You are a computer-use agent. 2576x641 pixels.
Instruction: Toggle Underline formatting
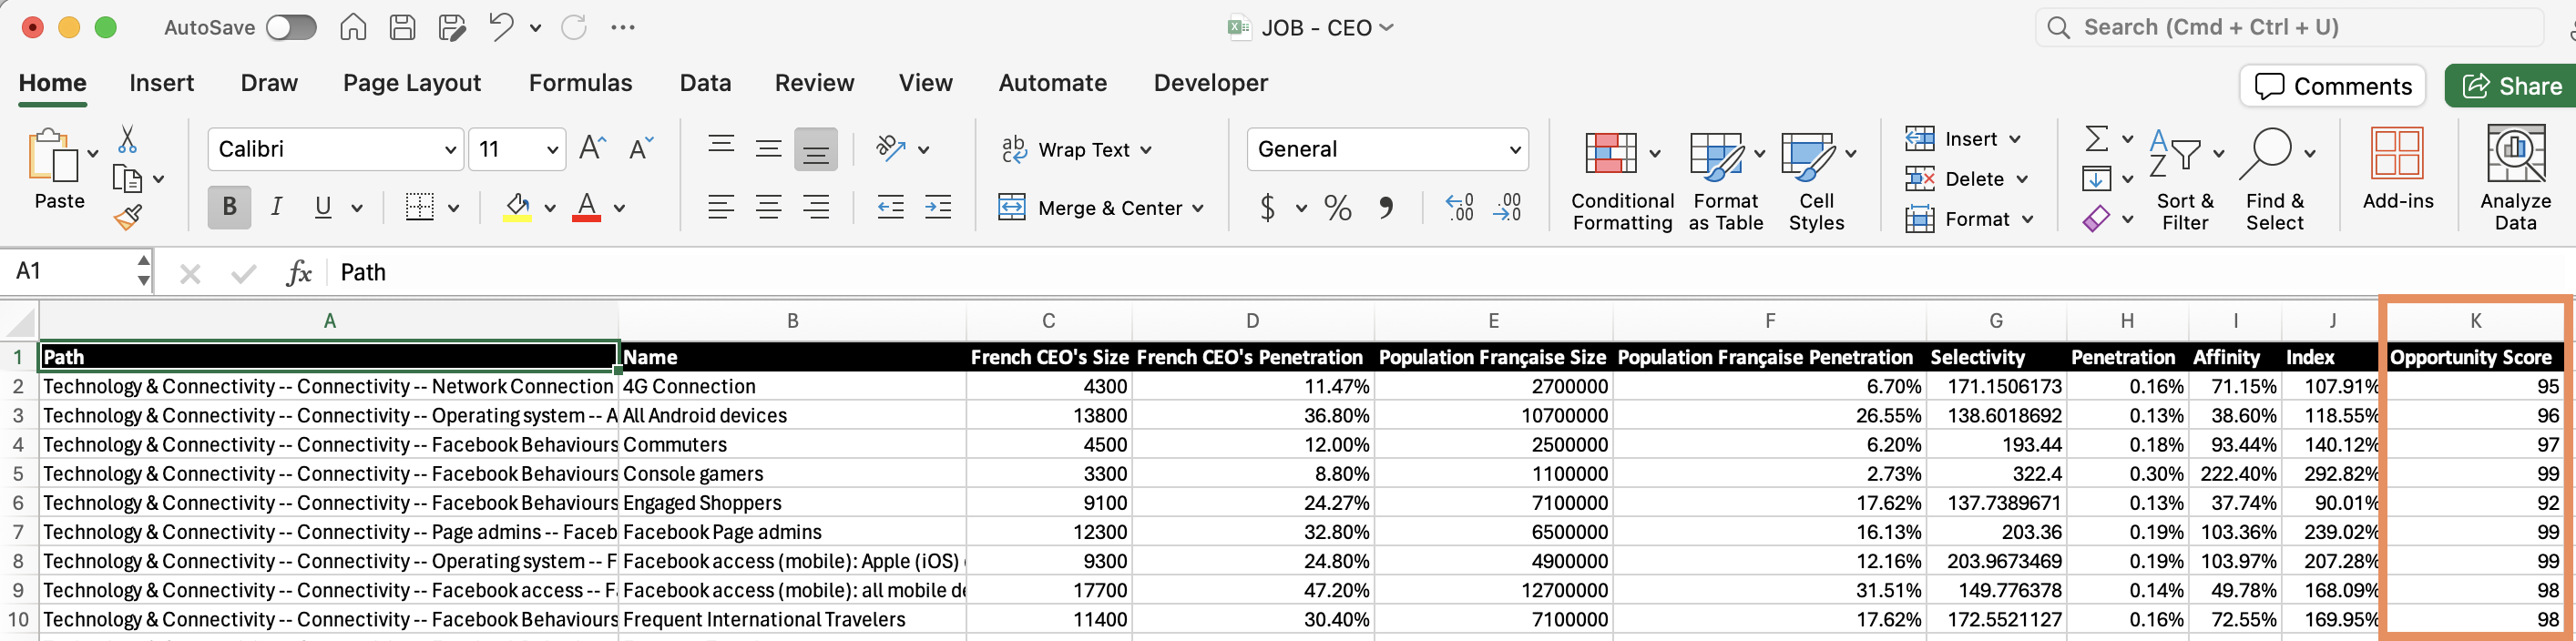pyautogui.click(x=323, y=207)
